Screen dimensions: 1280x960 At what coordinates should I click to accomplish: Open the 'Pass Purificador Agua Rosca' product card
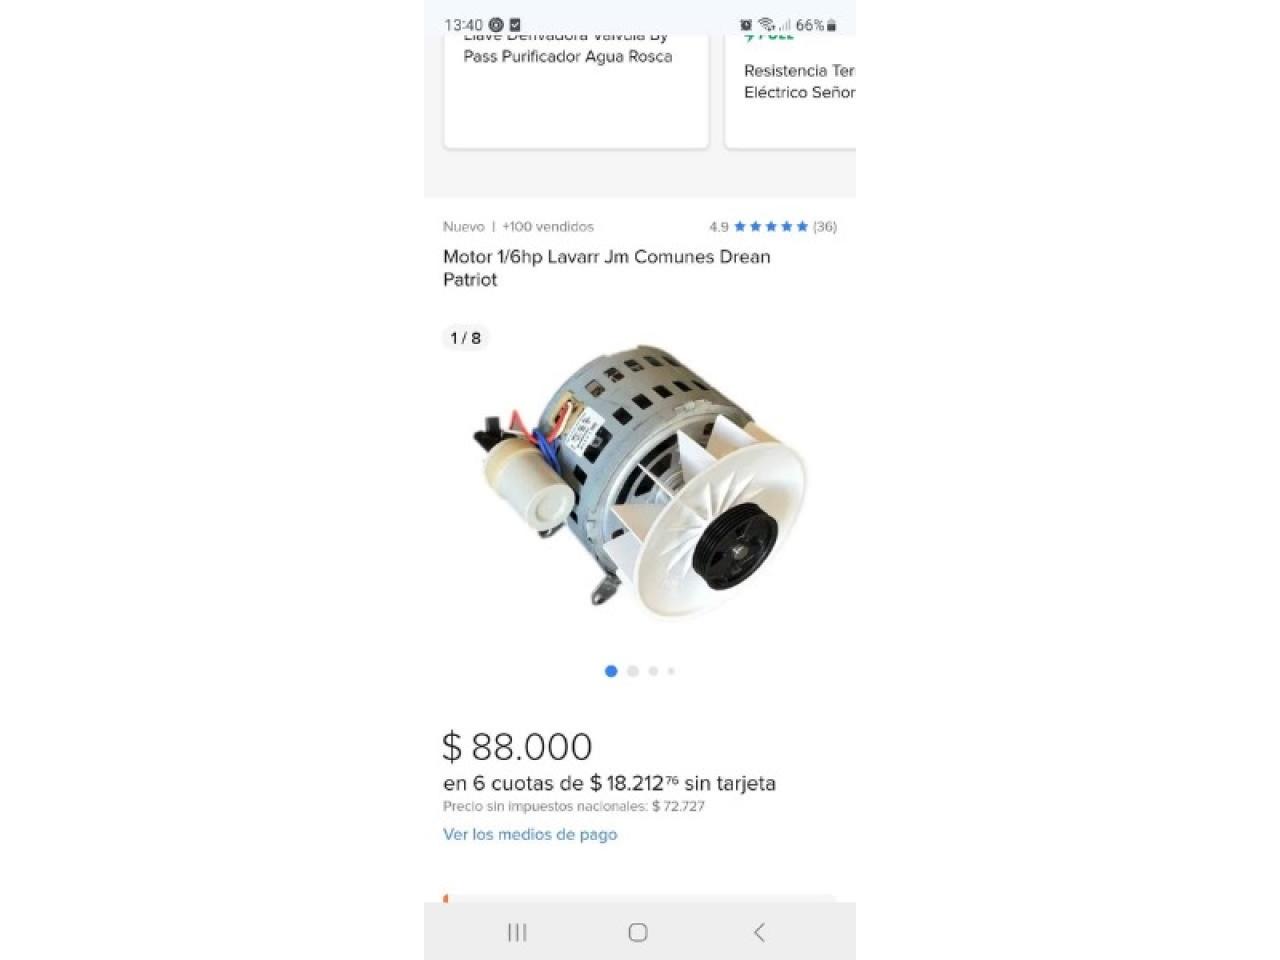pyautogui.click(x=576, y=92)
